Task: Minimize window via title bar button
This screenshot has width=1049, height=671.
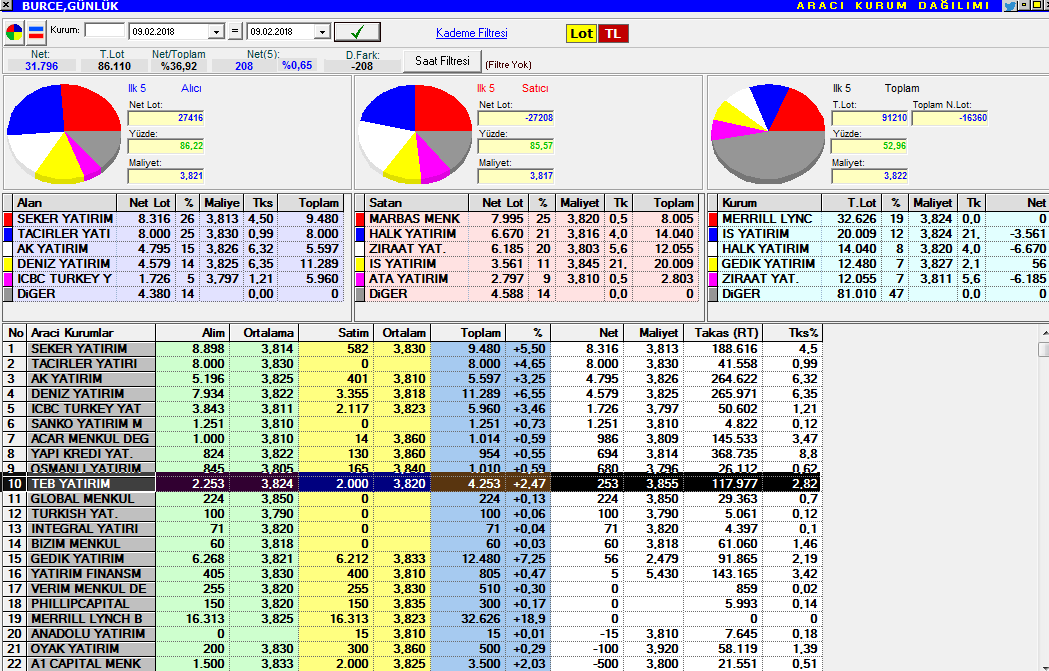Action: [1023, 5]
